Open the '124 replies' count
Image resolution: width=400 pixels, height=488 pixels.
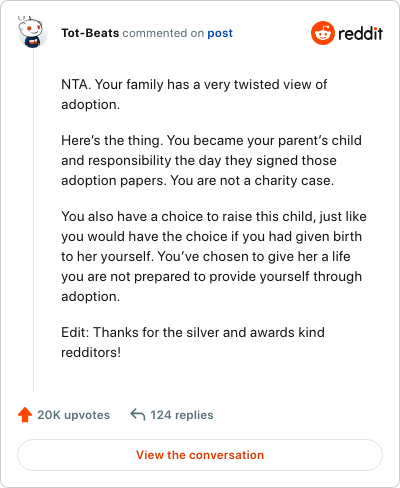coord(182,415)
